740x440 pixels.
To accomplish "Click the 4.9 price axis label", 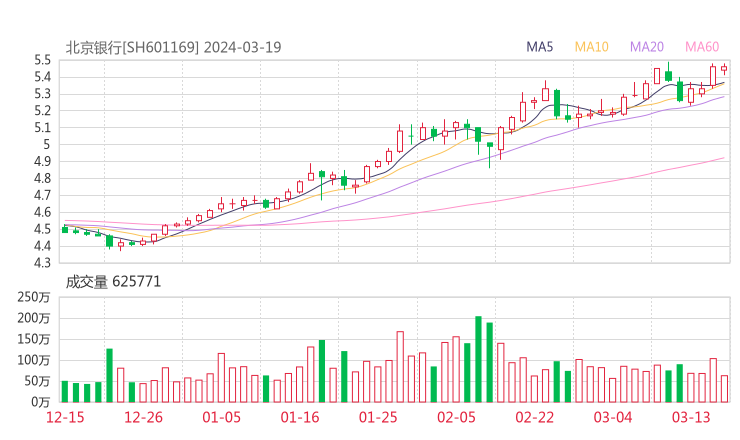I will point(42,161).
